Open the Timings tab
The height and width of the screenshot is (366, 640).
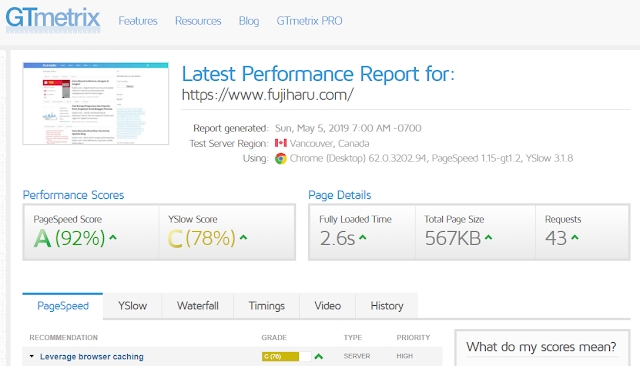click(267, 306)
